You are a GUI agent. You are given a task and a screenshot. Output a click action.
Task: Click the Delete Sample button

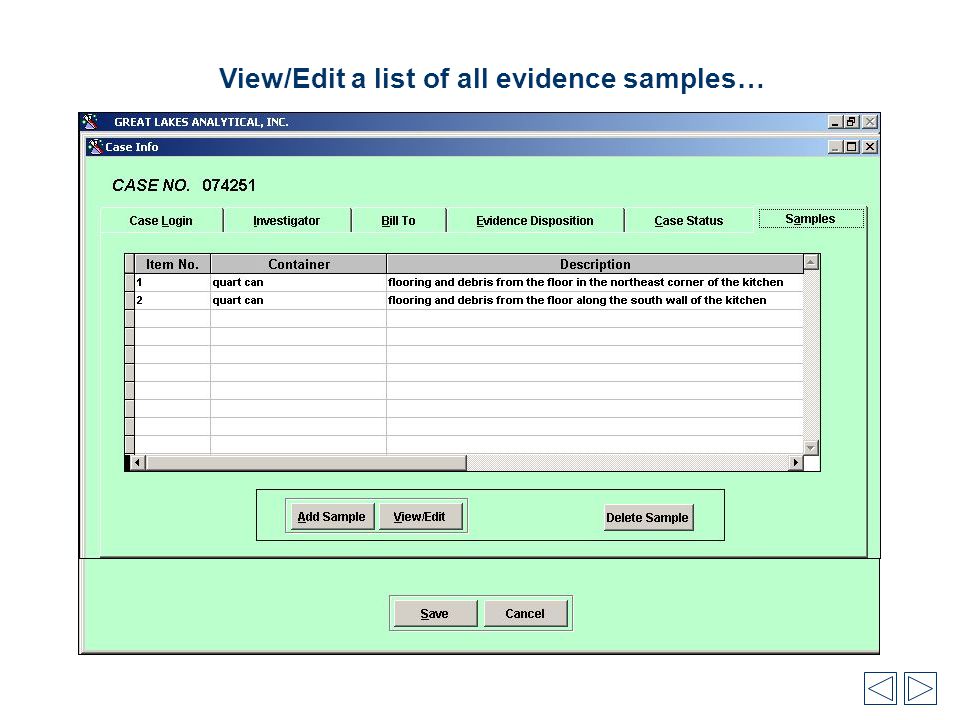point(648,517)
